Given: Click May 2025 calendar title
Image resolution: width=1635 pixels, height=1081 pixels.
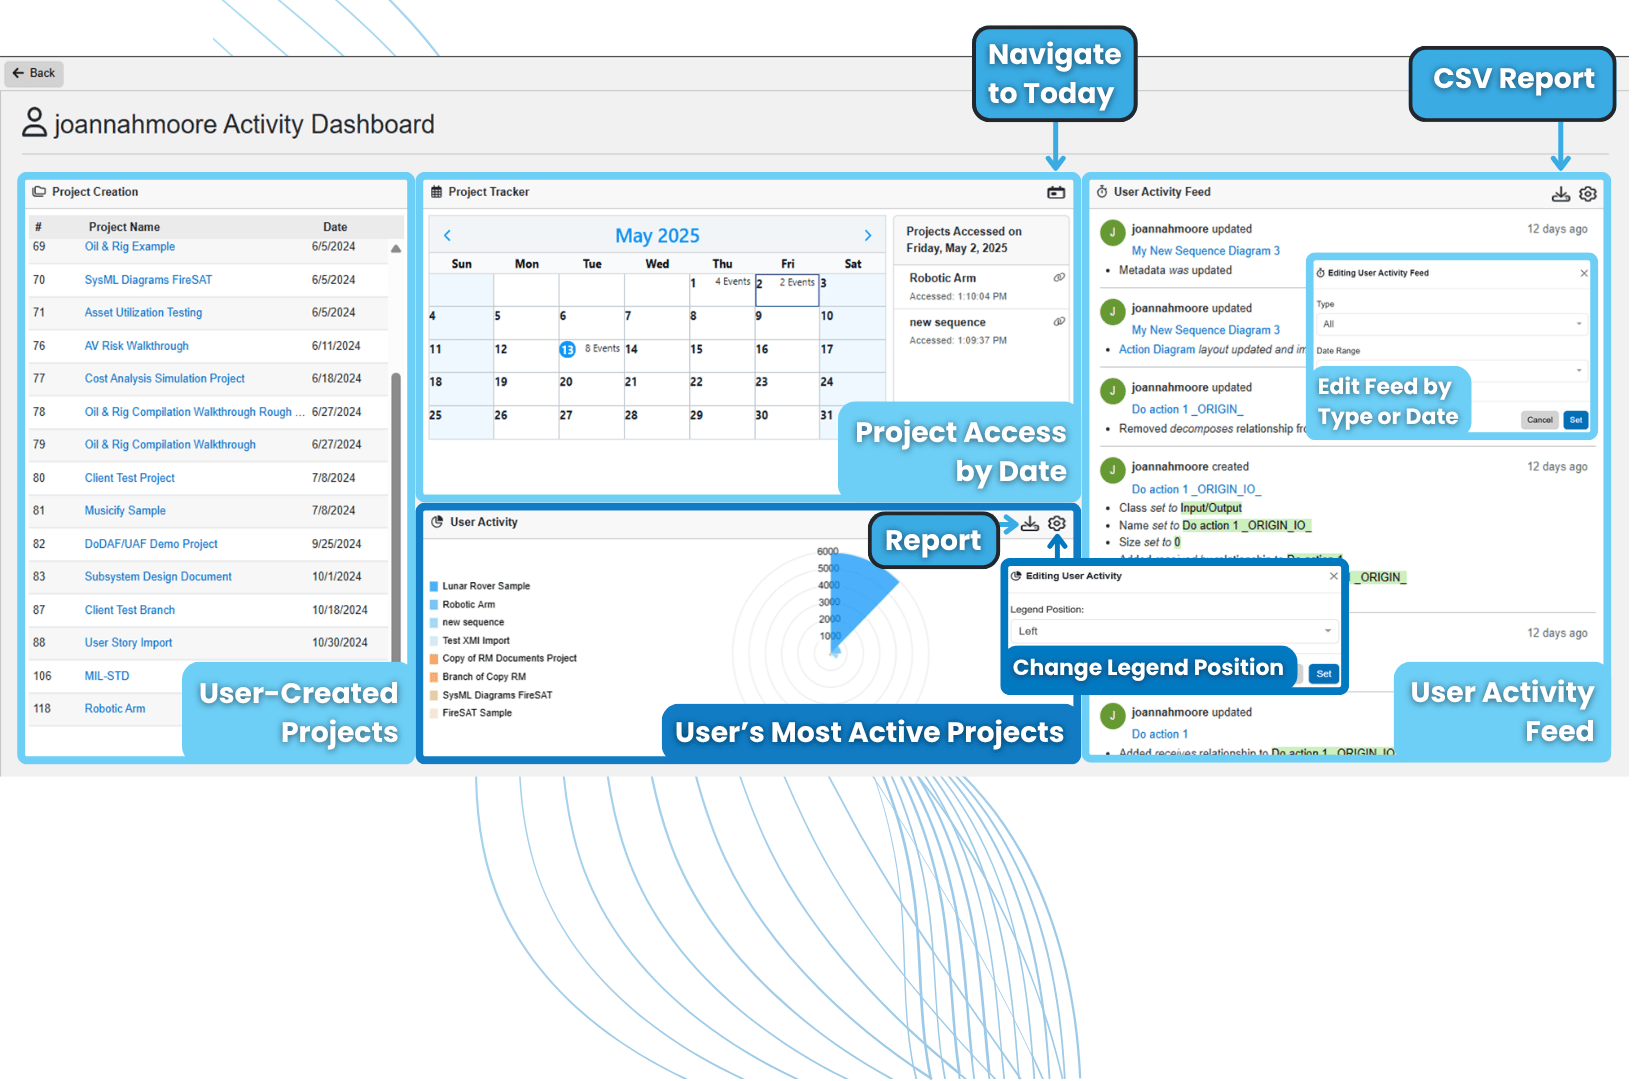Looking at the screenshot, I should 657,236.
